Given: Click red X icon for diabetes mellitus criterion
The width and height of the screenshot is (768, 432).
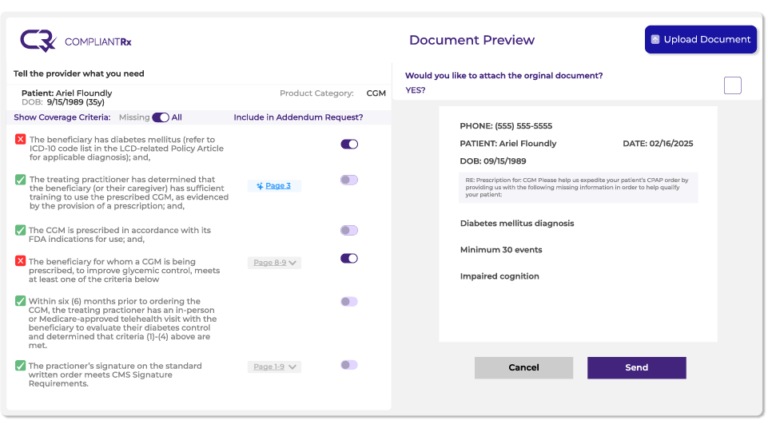Looking at the screenshot, I should click(21, 140).
